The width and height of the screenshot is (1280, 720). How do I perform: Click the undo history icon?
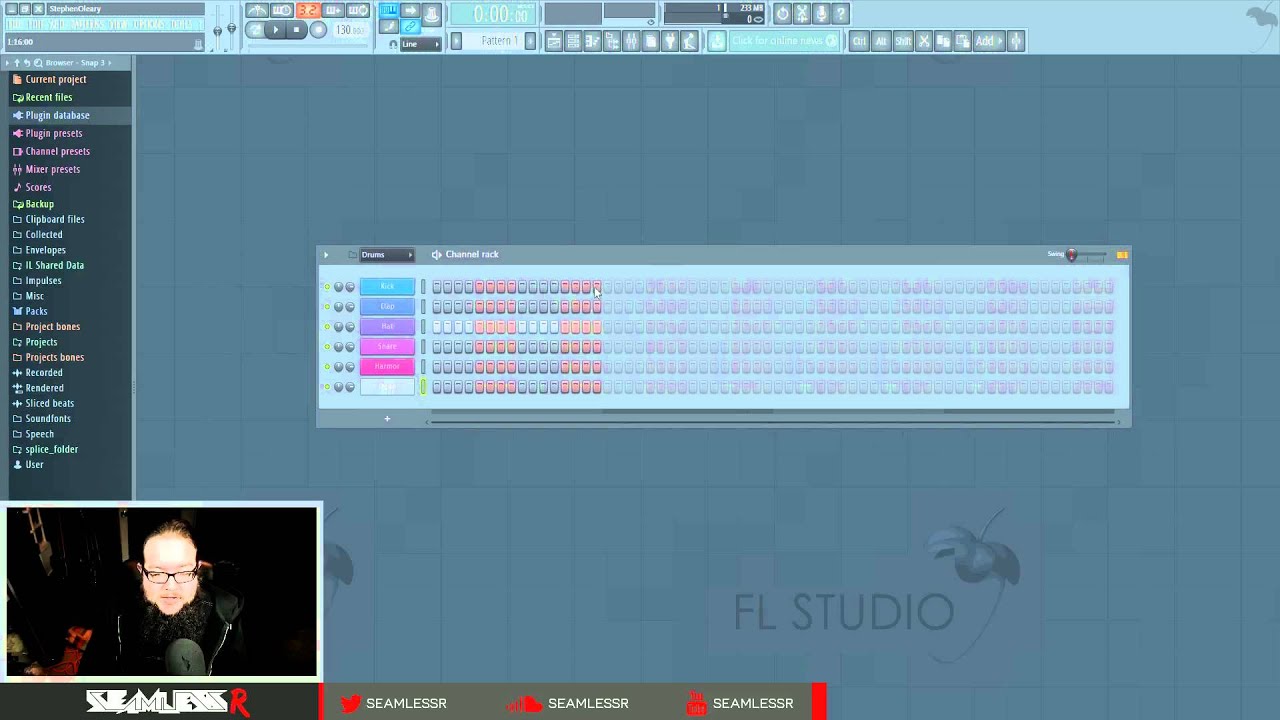coord(782,13)
